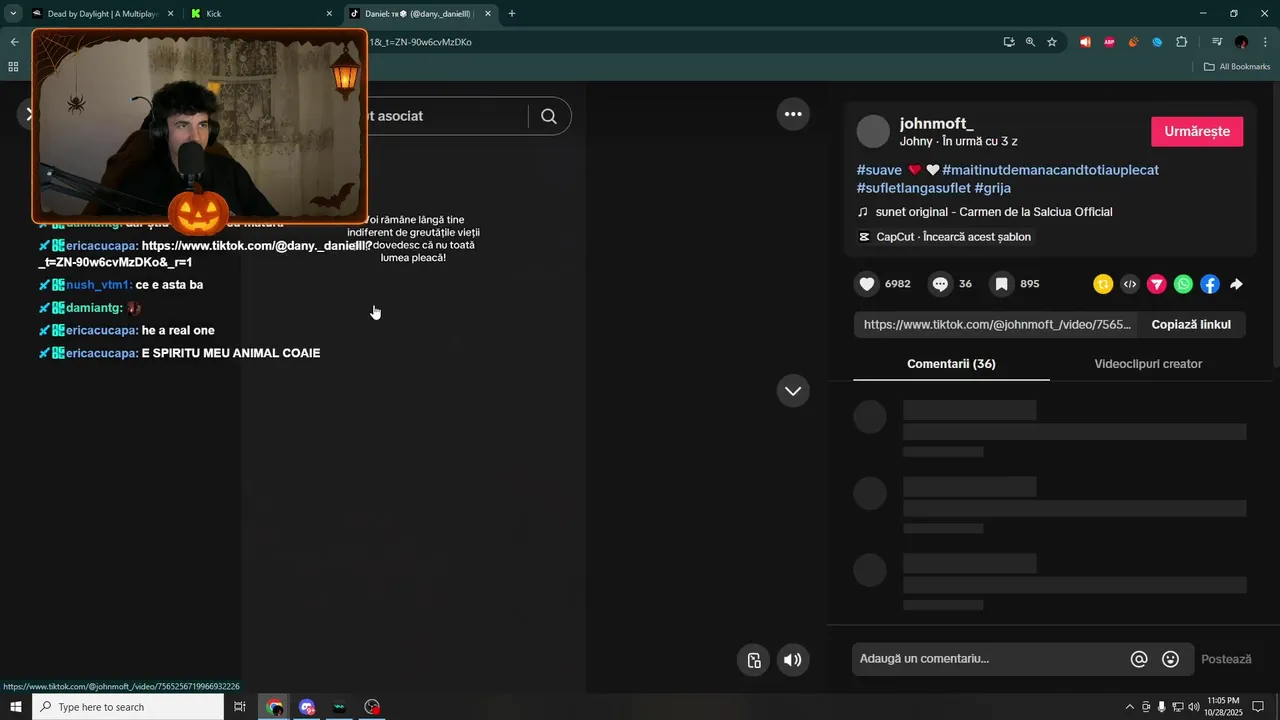Open the All Bookmarks folder
The width and height of the screenshot is (1280, 720).
[1237, 67]
